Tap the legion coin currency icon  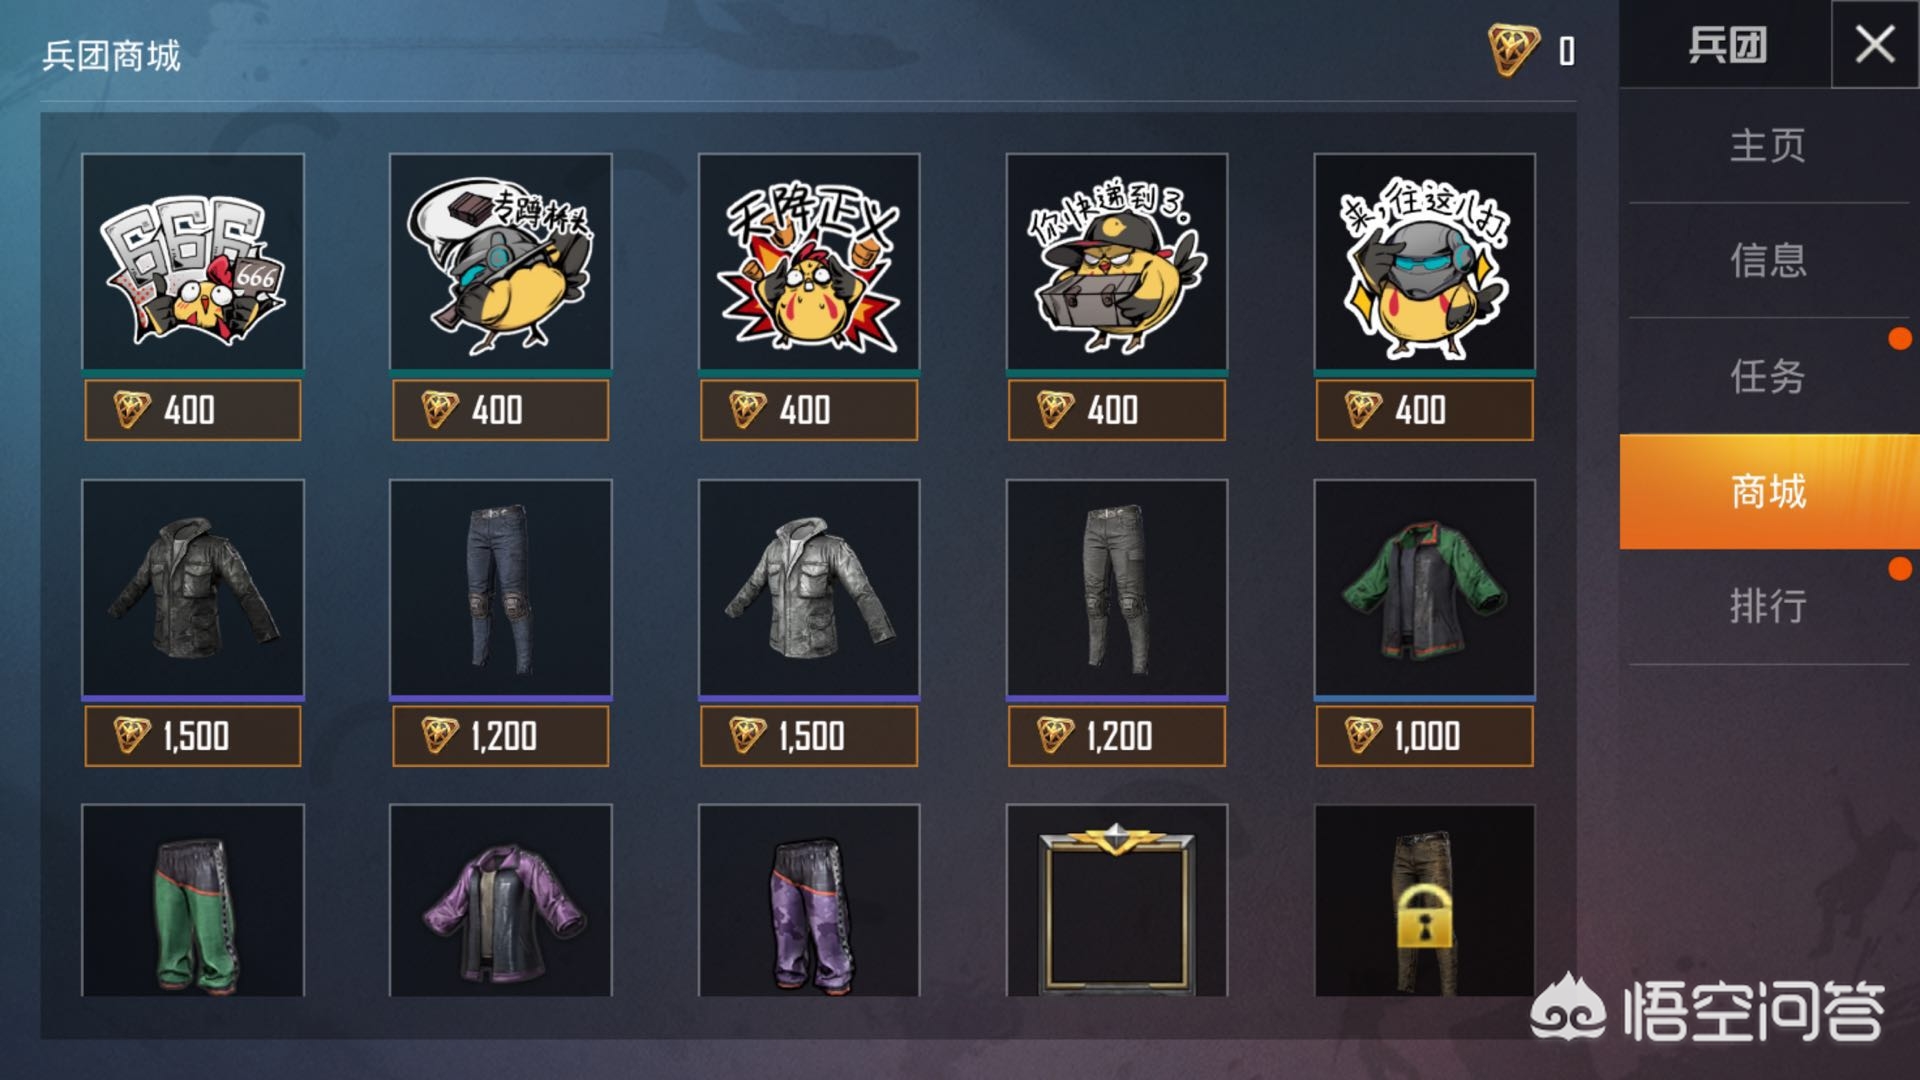[x=1512, y=50]
